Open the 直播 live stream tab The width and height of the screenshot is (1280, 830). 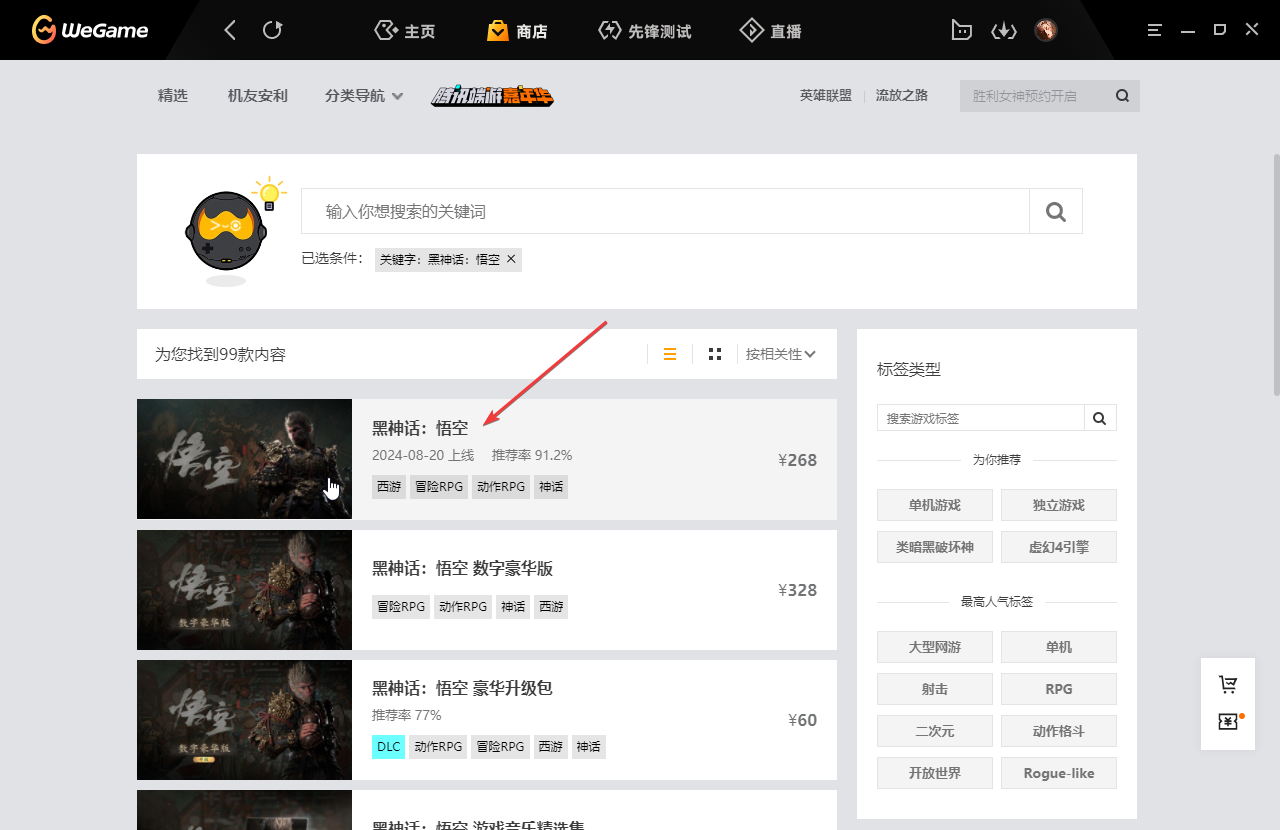click(x=770, y=31)
